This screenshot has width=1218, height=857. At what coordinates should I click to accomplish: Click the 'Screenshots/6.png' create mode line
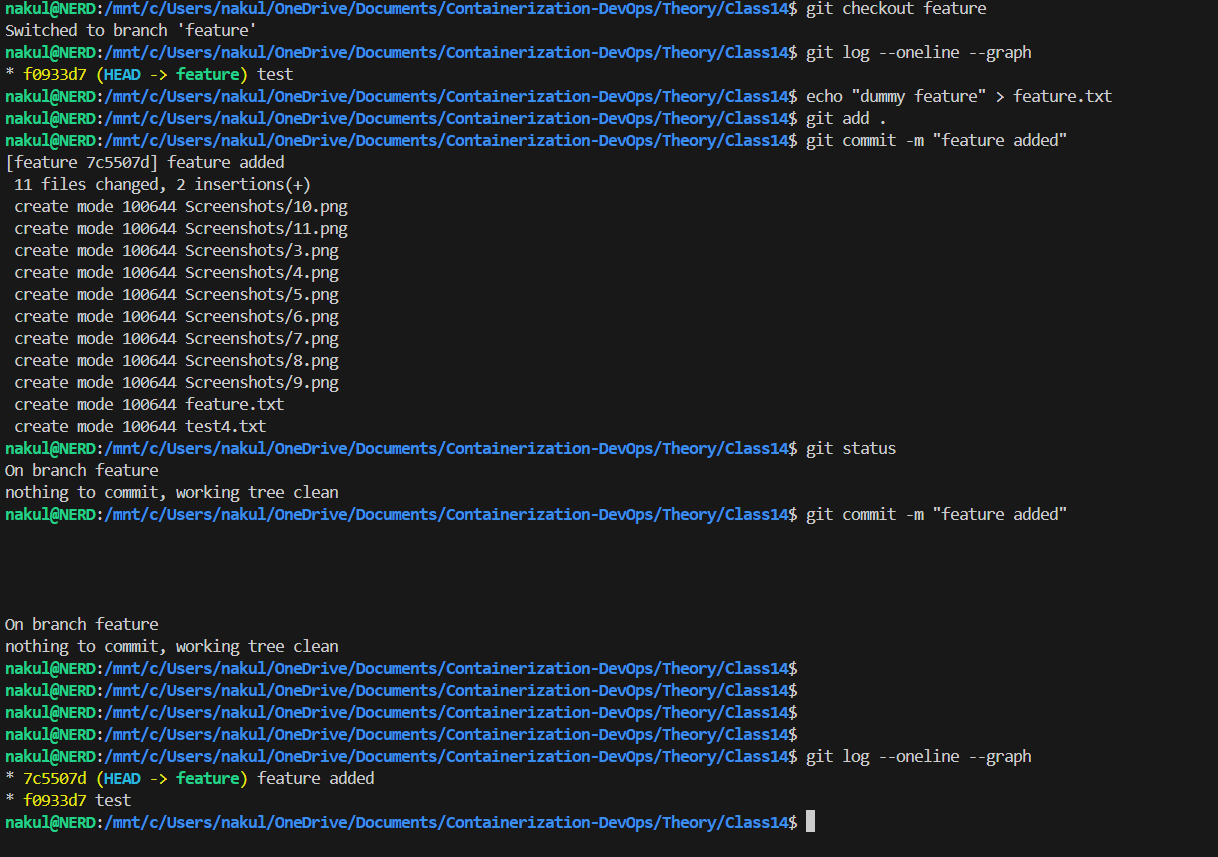pos(177,317)
